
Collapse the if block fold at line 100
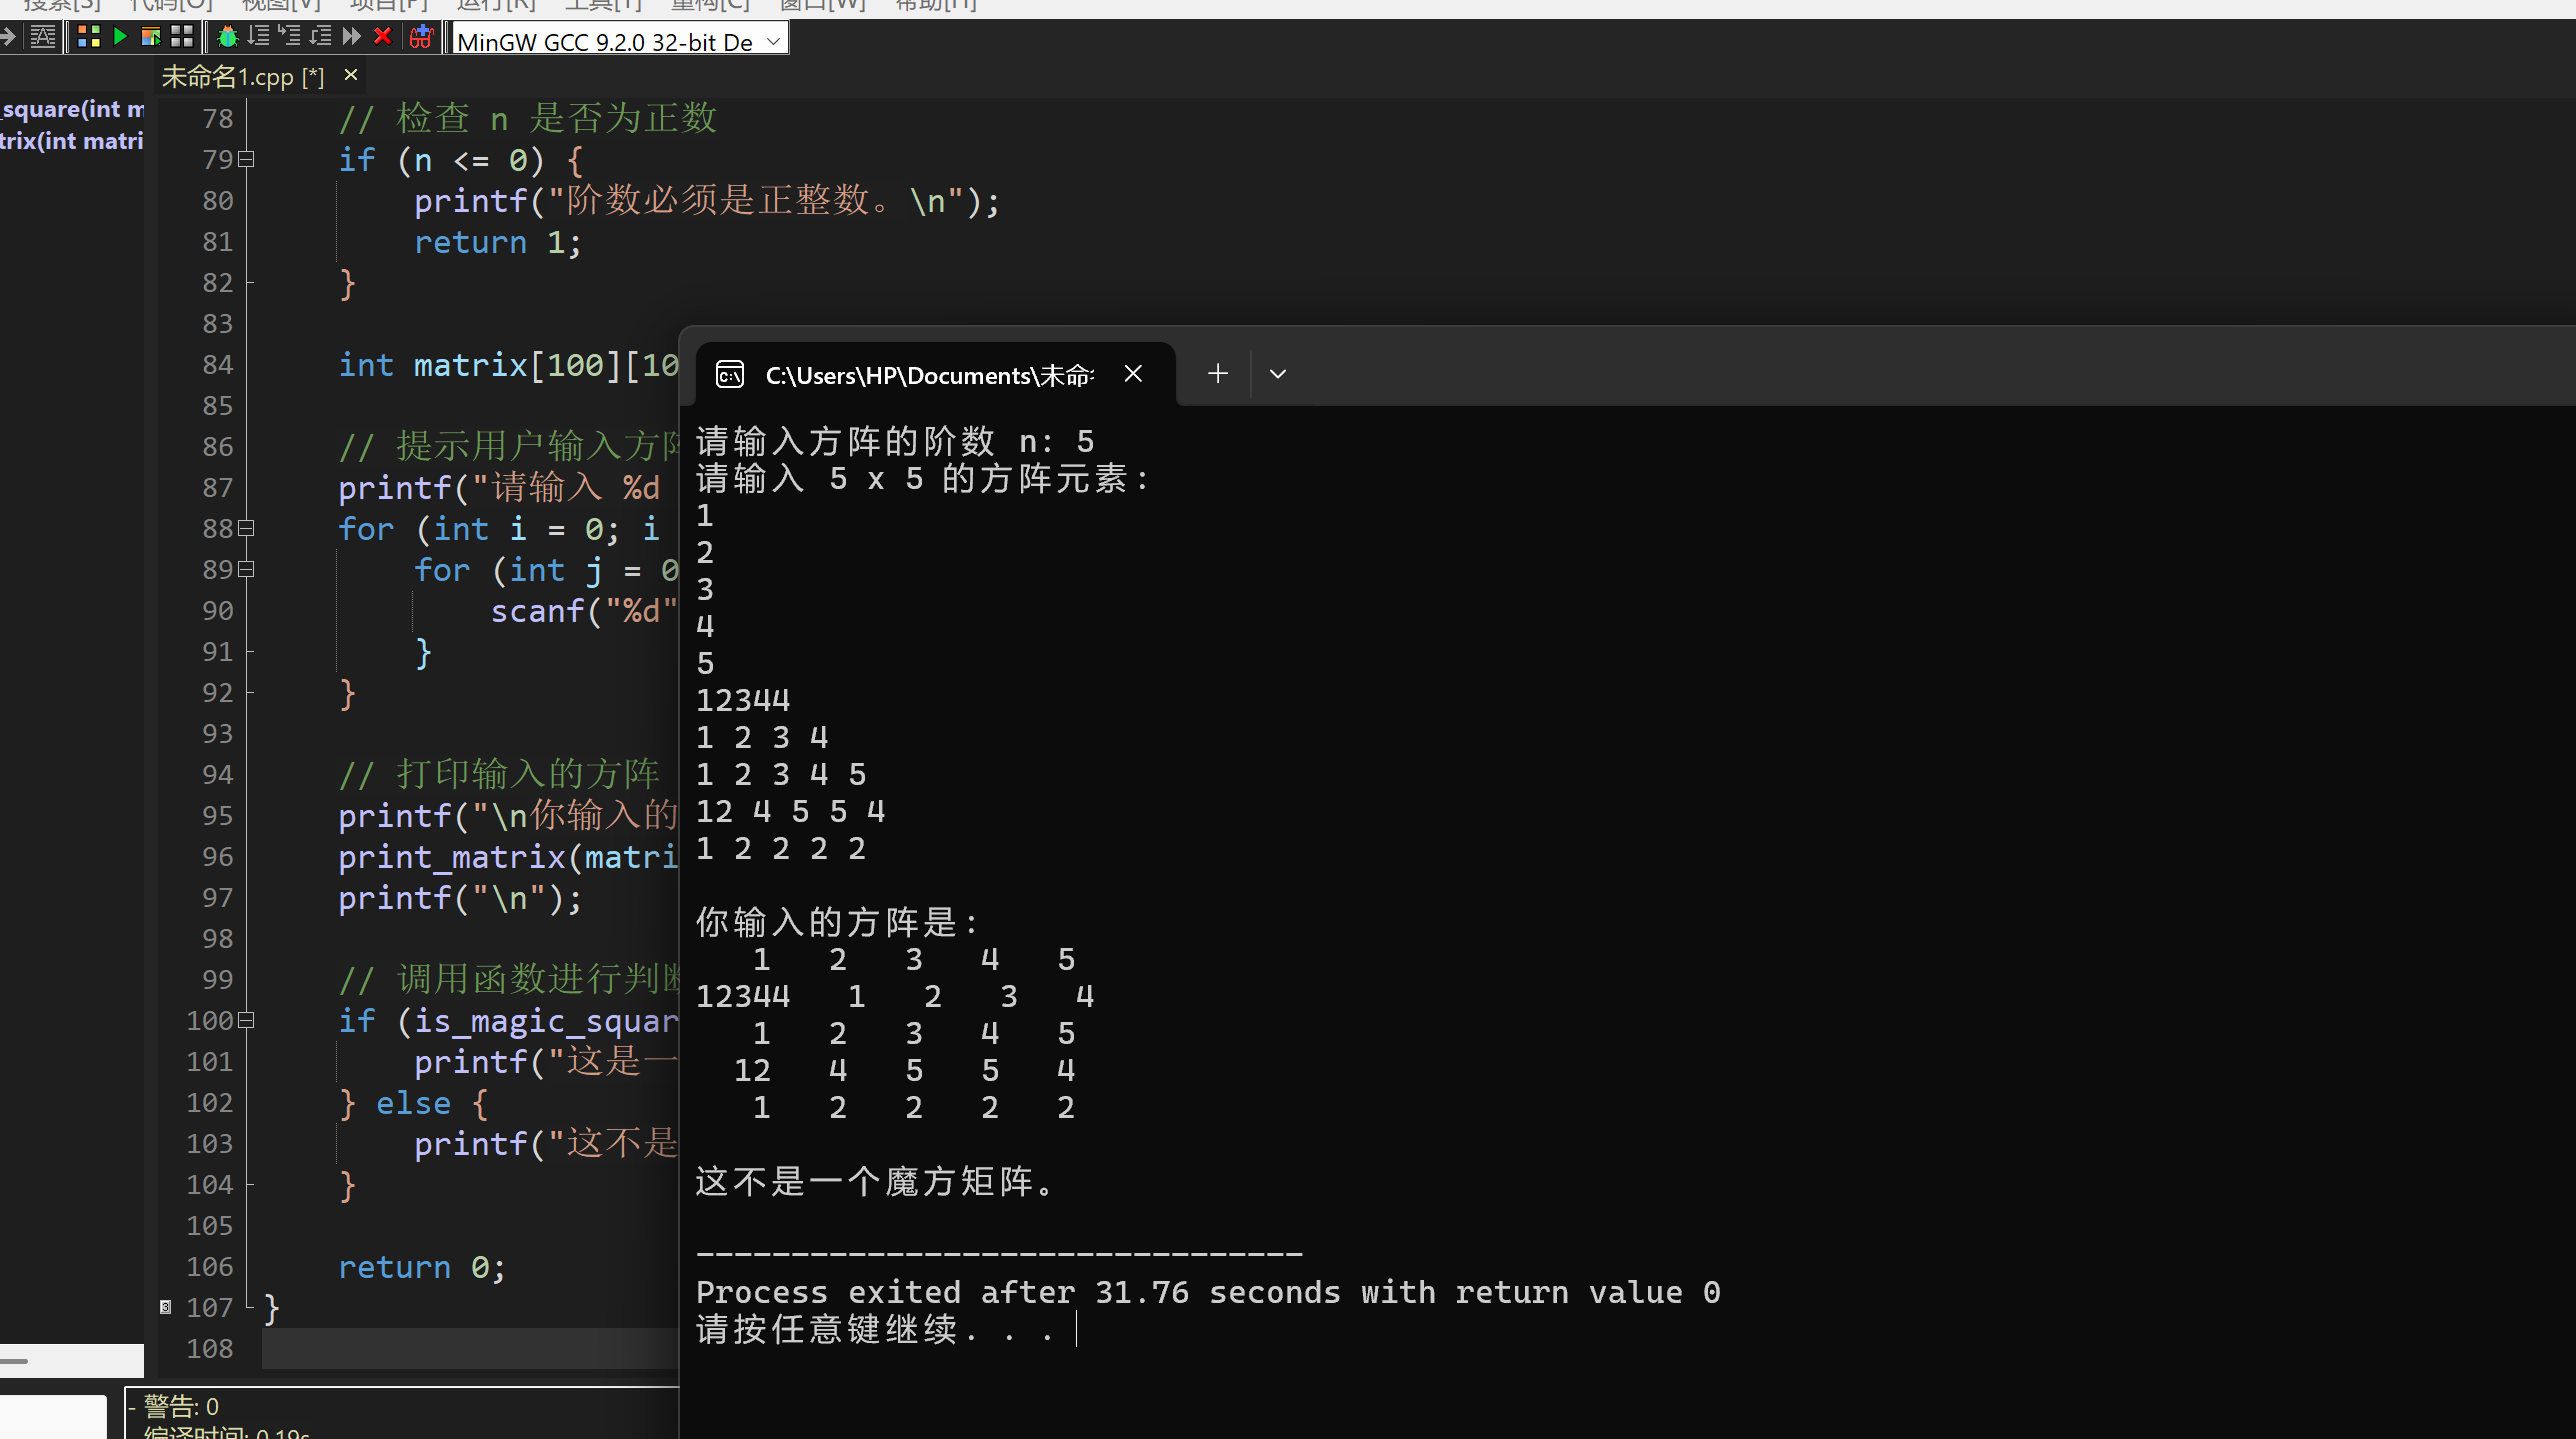(247, 1020)
